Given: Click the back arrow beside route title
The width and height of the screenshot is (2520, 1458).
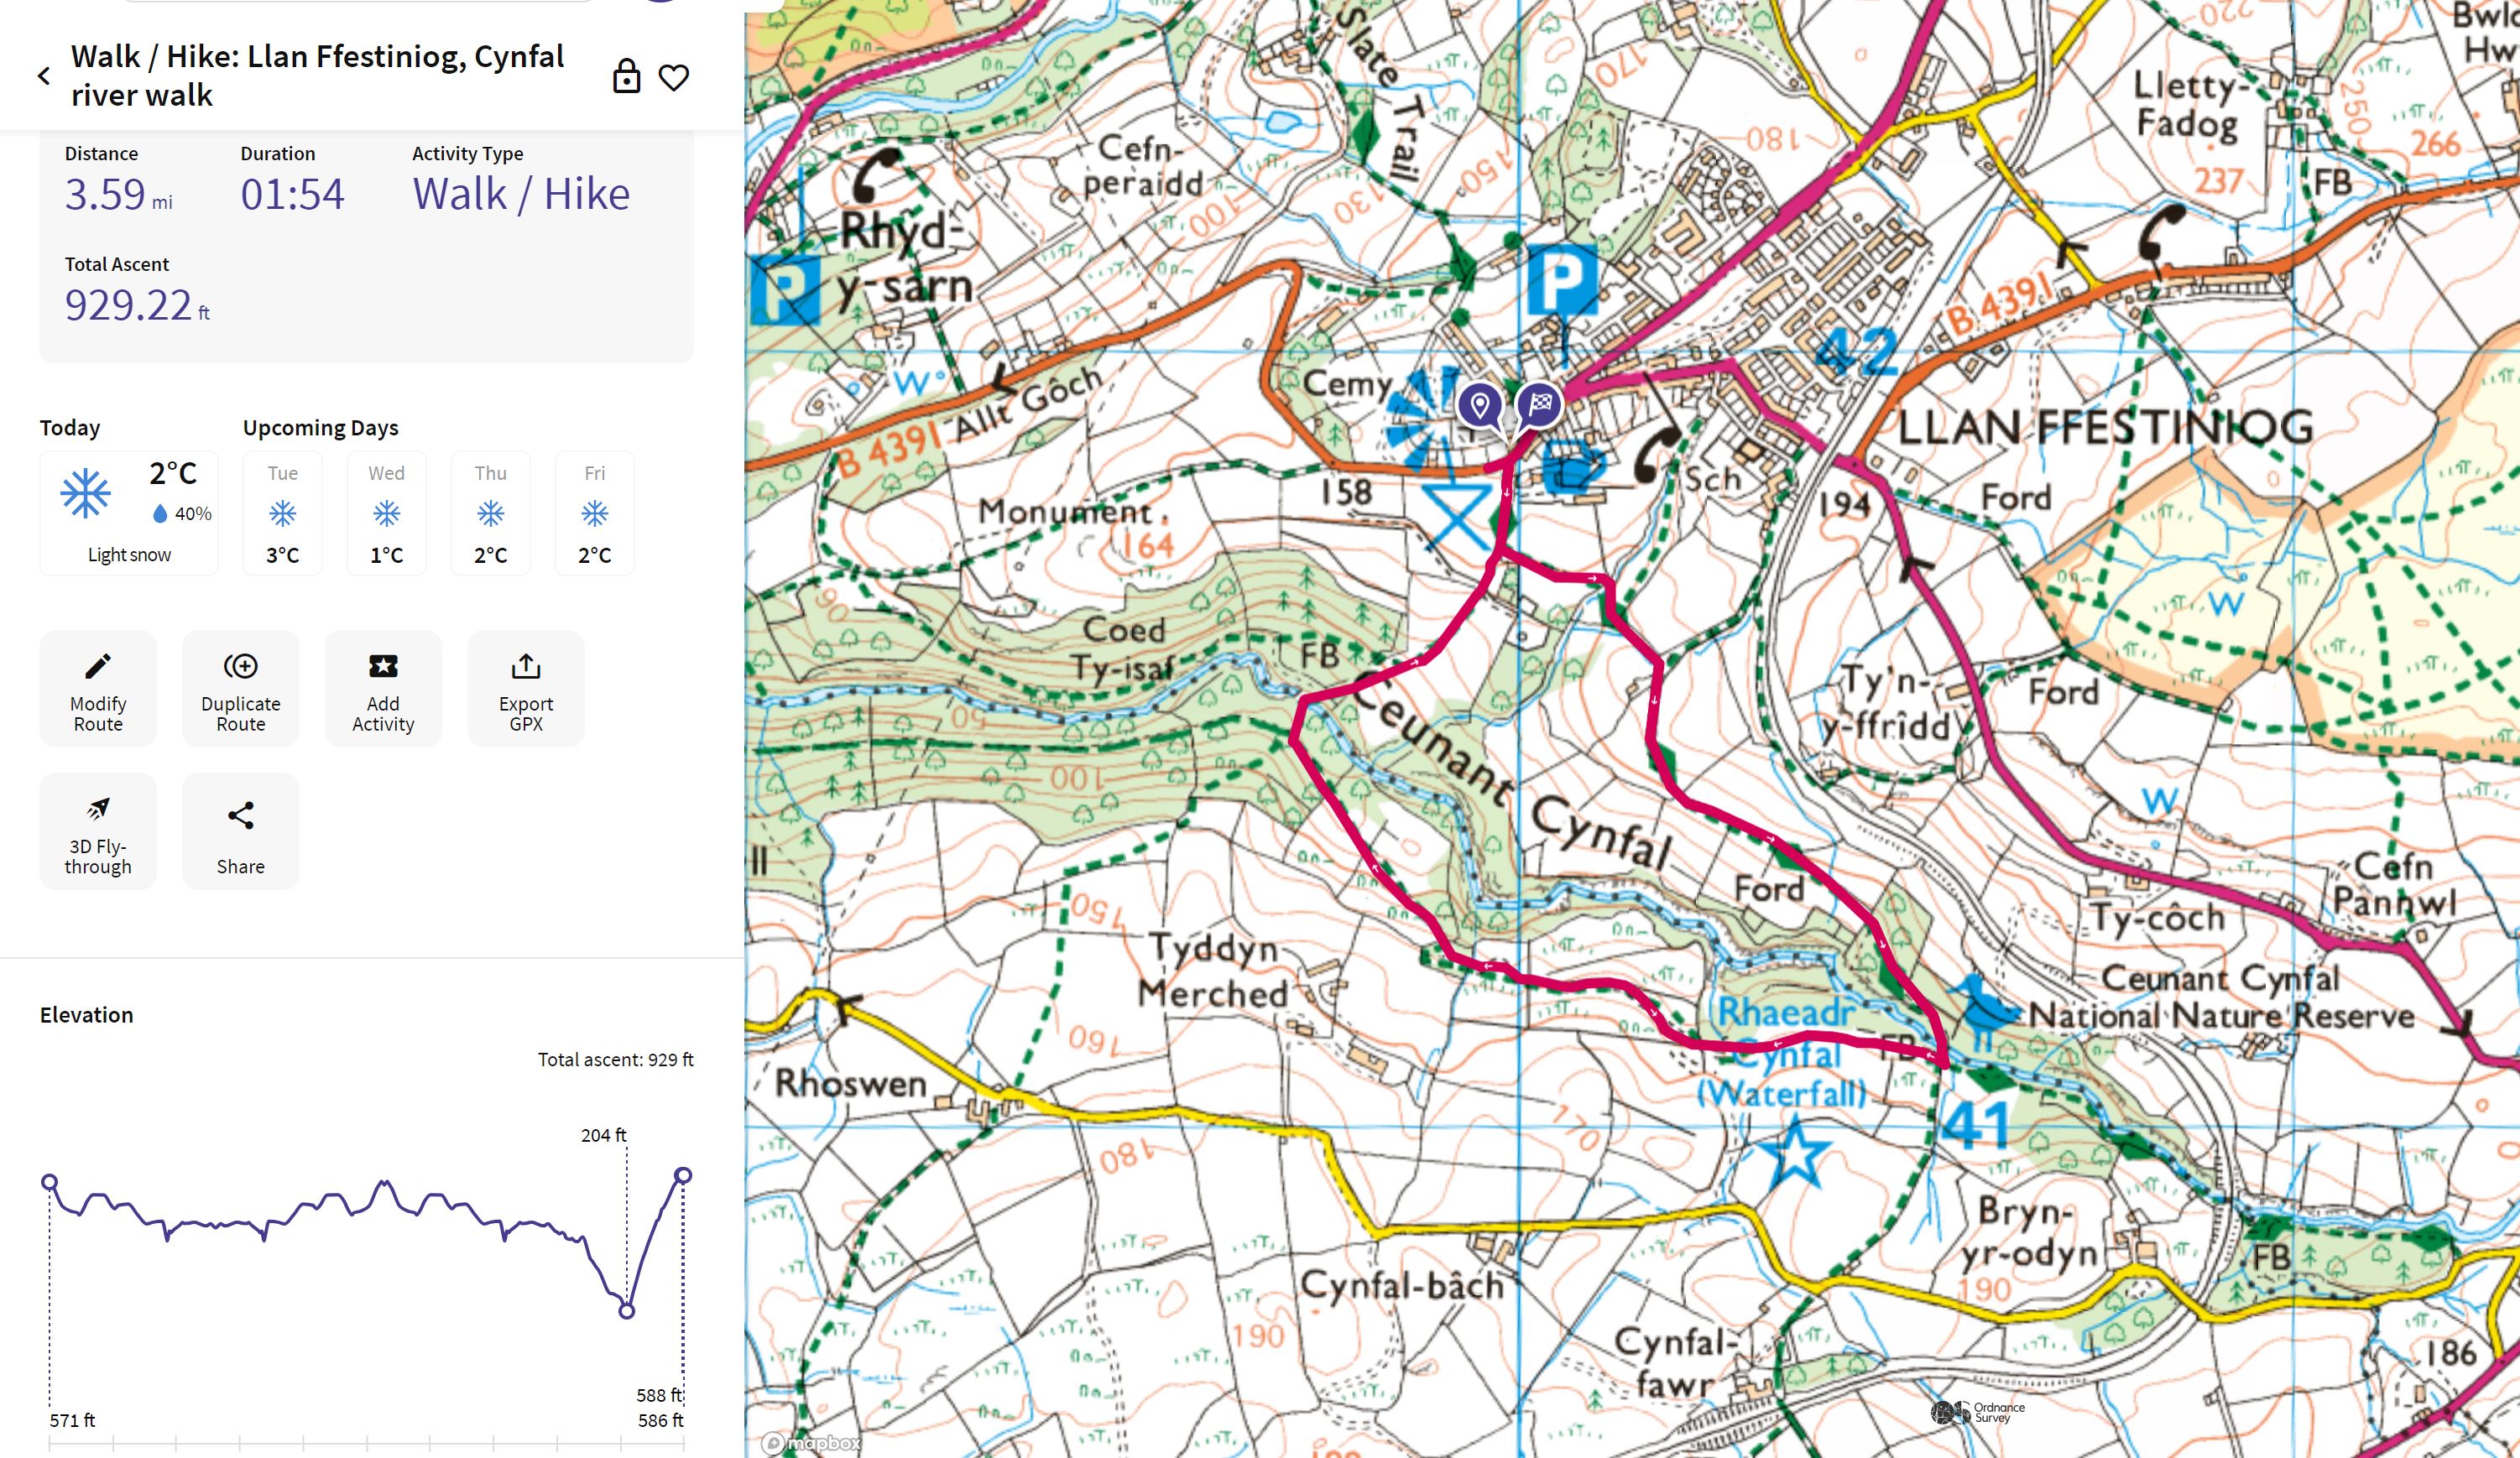Looking at the screenshot, I should [44, 76].
